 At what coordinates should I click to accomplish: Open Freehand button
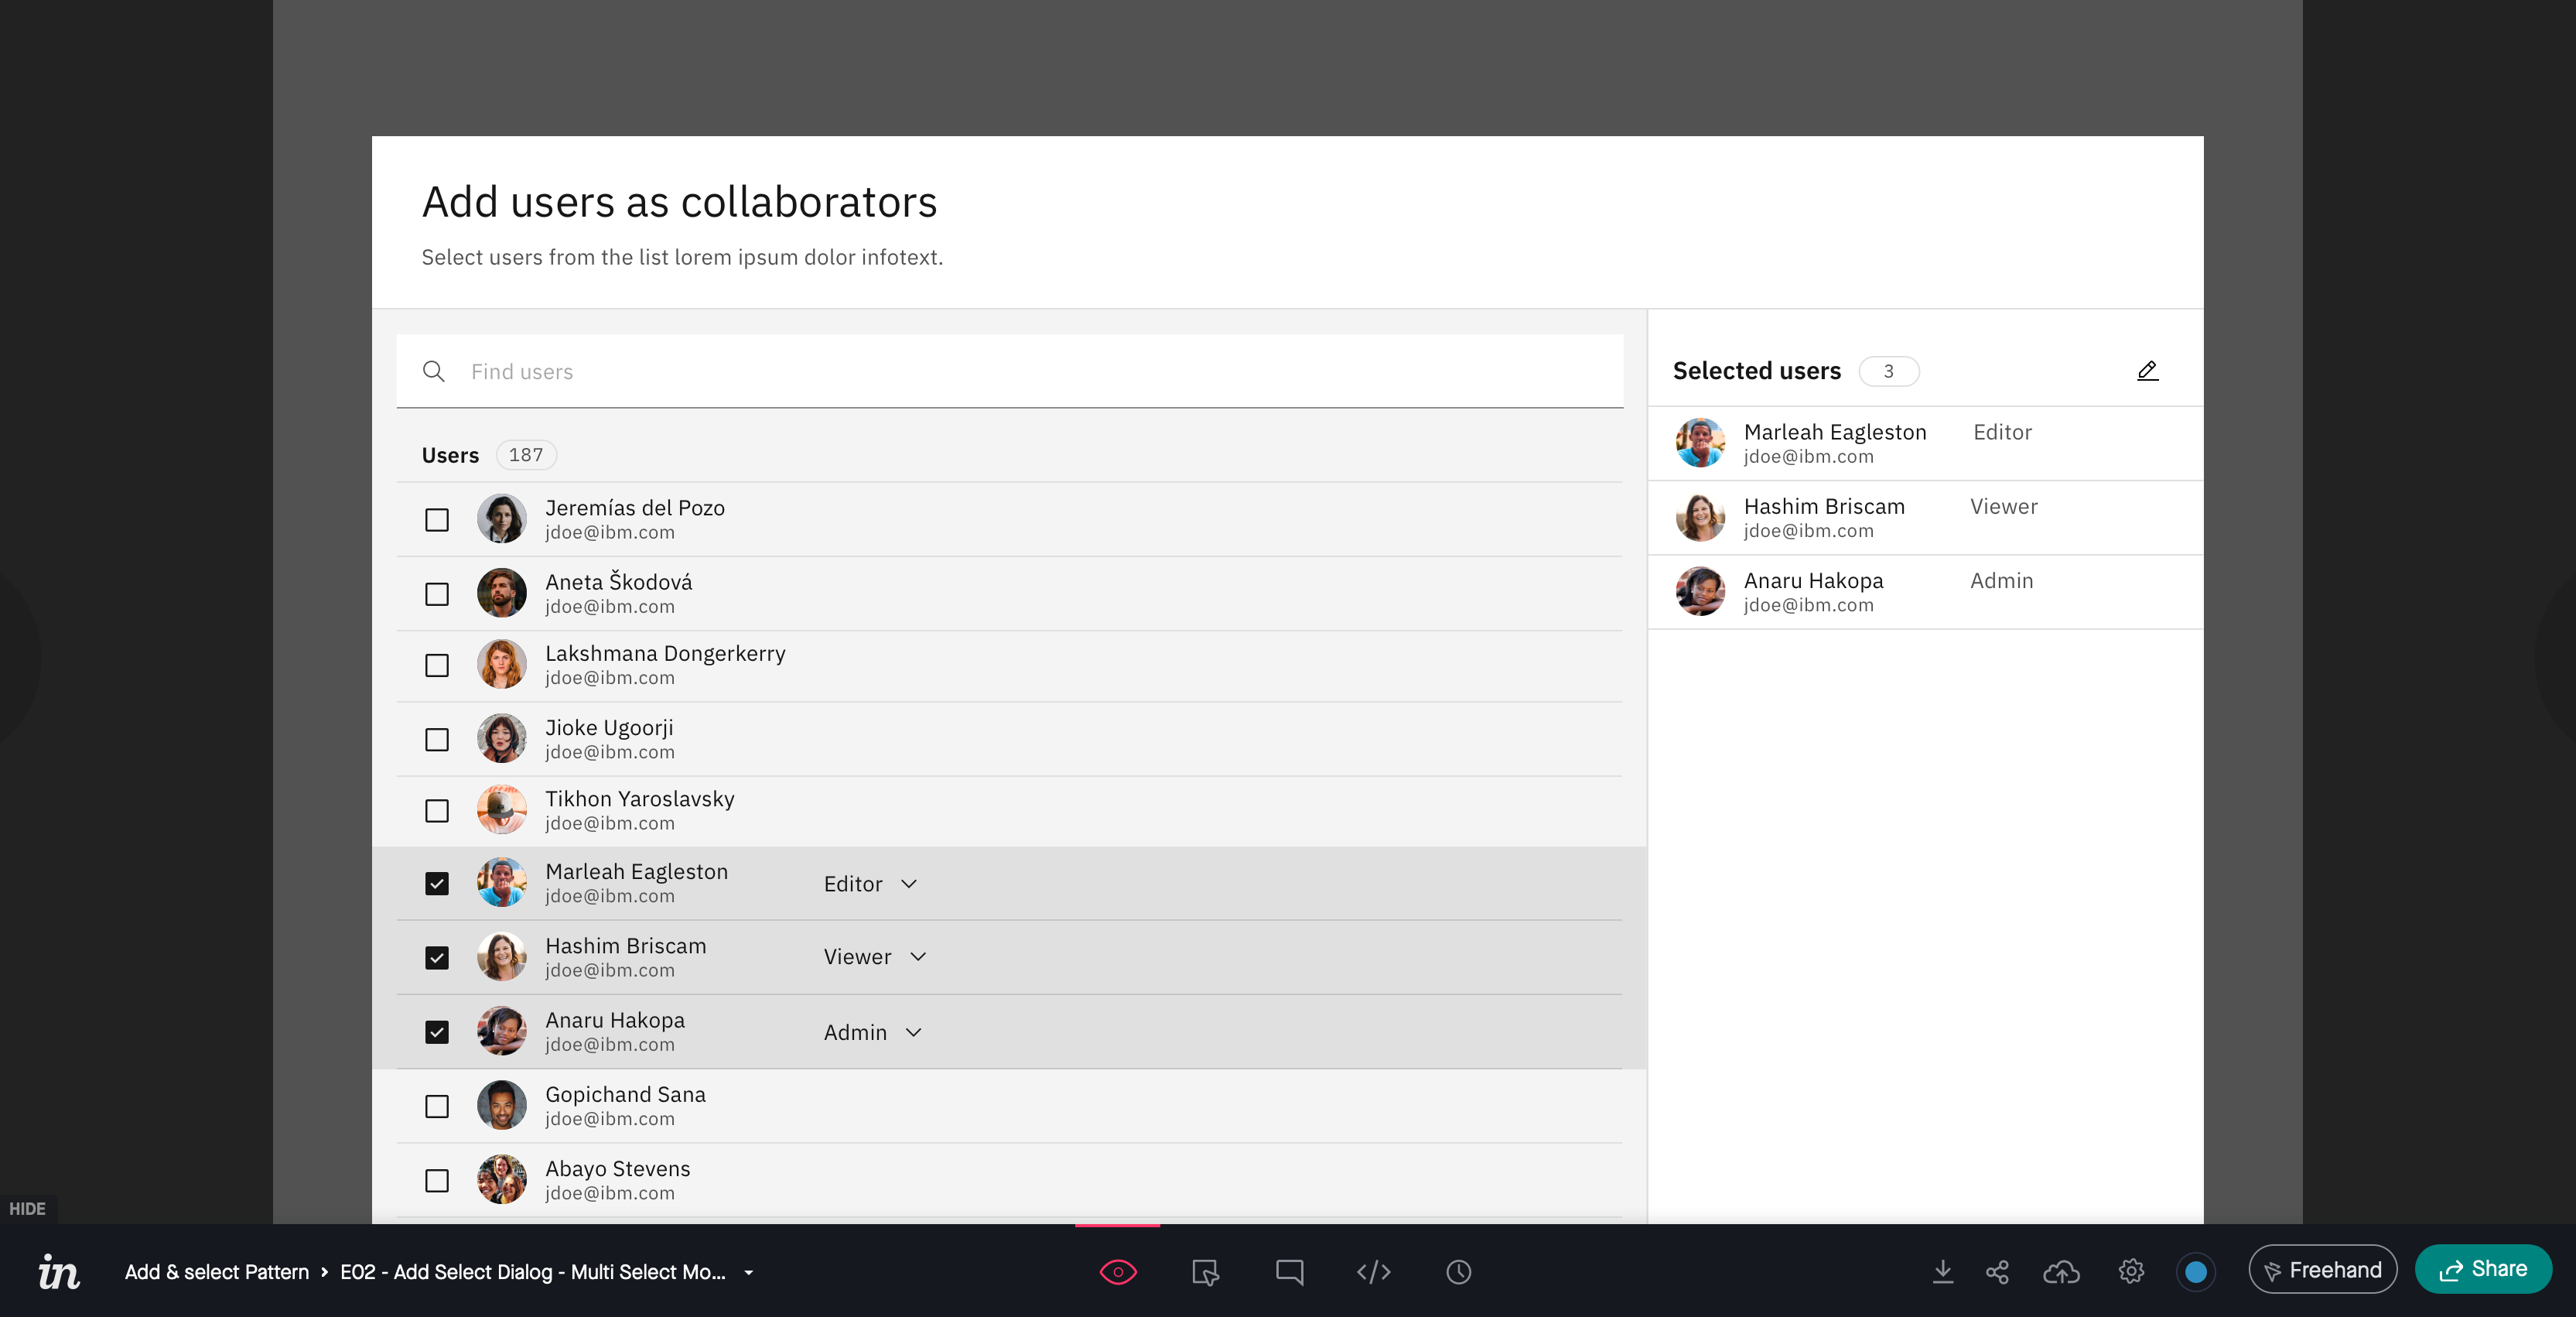point(2322,1269)
